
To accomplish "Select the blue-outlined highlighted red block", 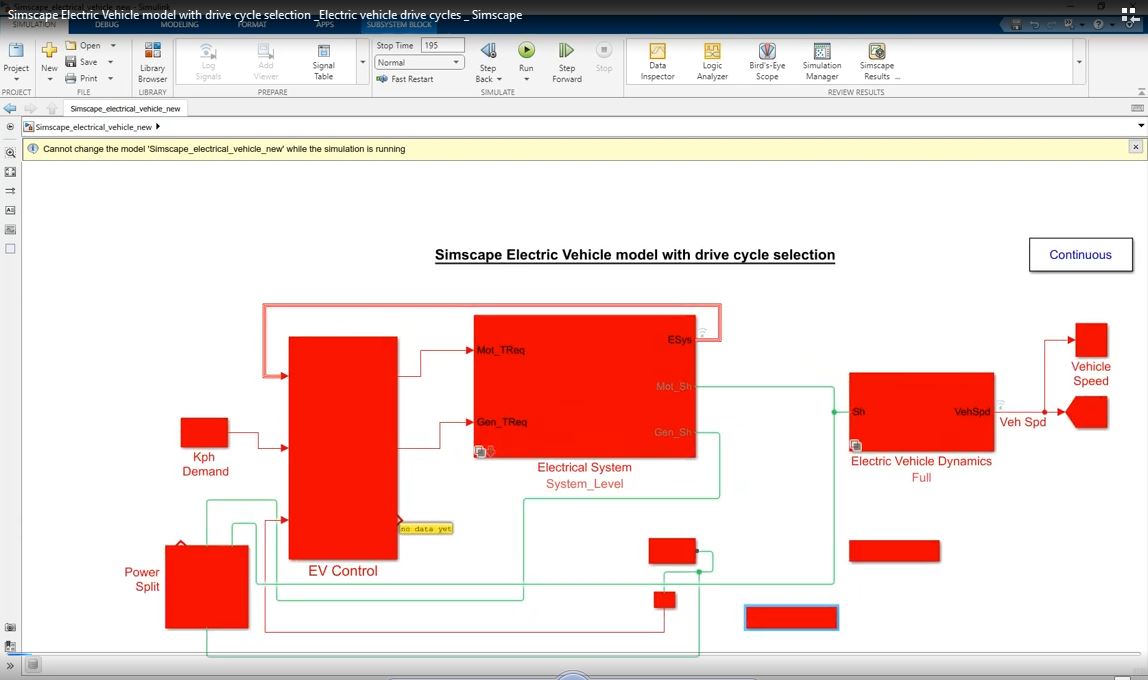I will click(x=791, y=618).
